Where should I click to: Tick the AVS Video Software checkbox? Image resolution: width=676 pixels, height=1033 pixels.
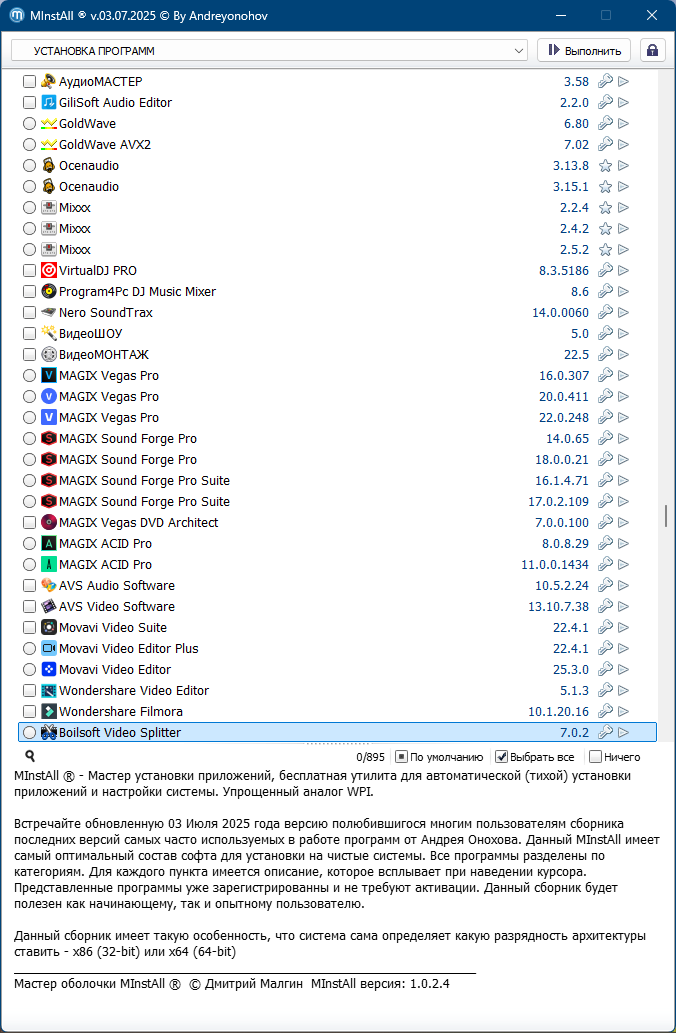click(x=29, y=607)
